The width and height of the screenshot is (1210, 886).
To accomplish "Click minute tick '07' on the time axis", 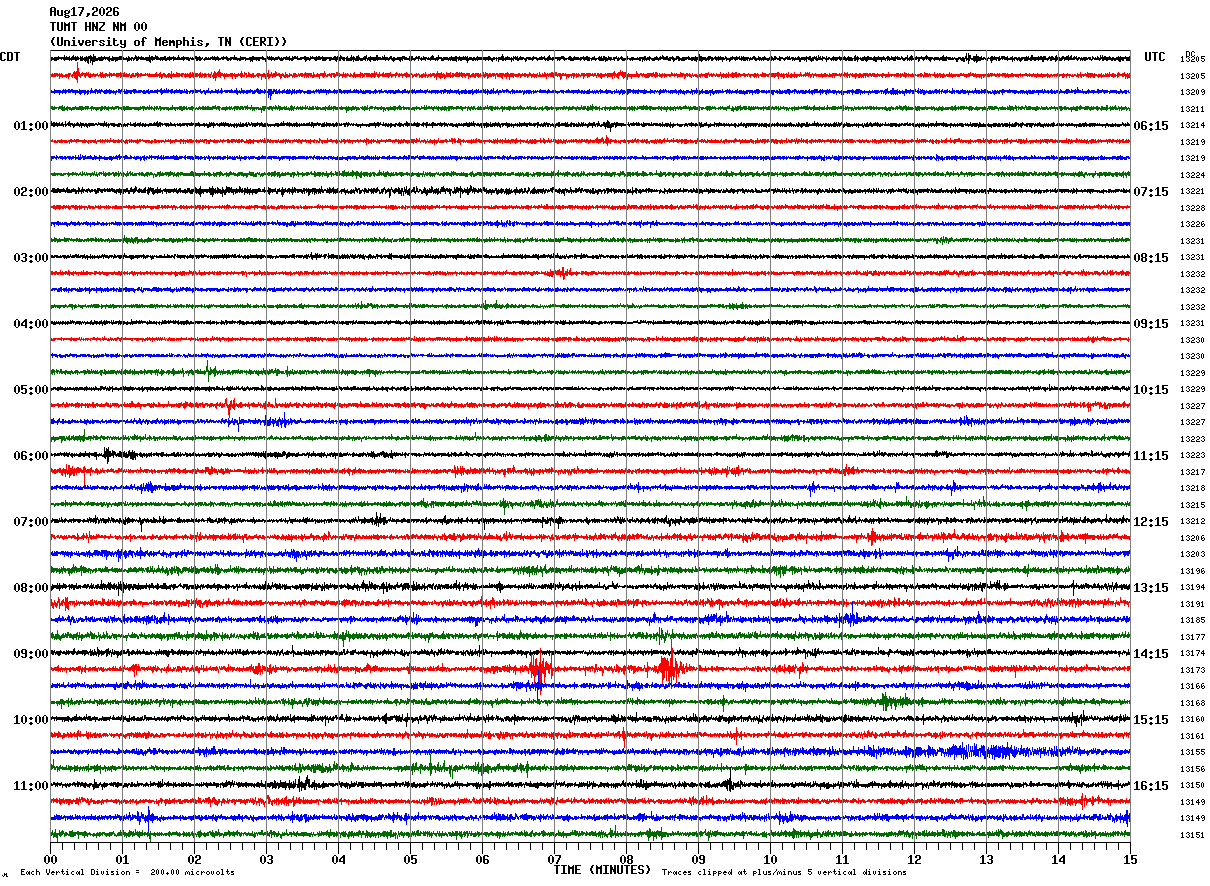I will tap(554, 859).
